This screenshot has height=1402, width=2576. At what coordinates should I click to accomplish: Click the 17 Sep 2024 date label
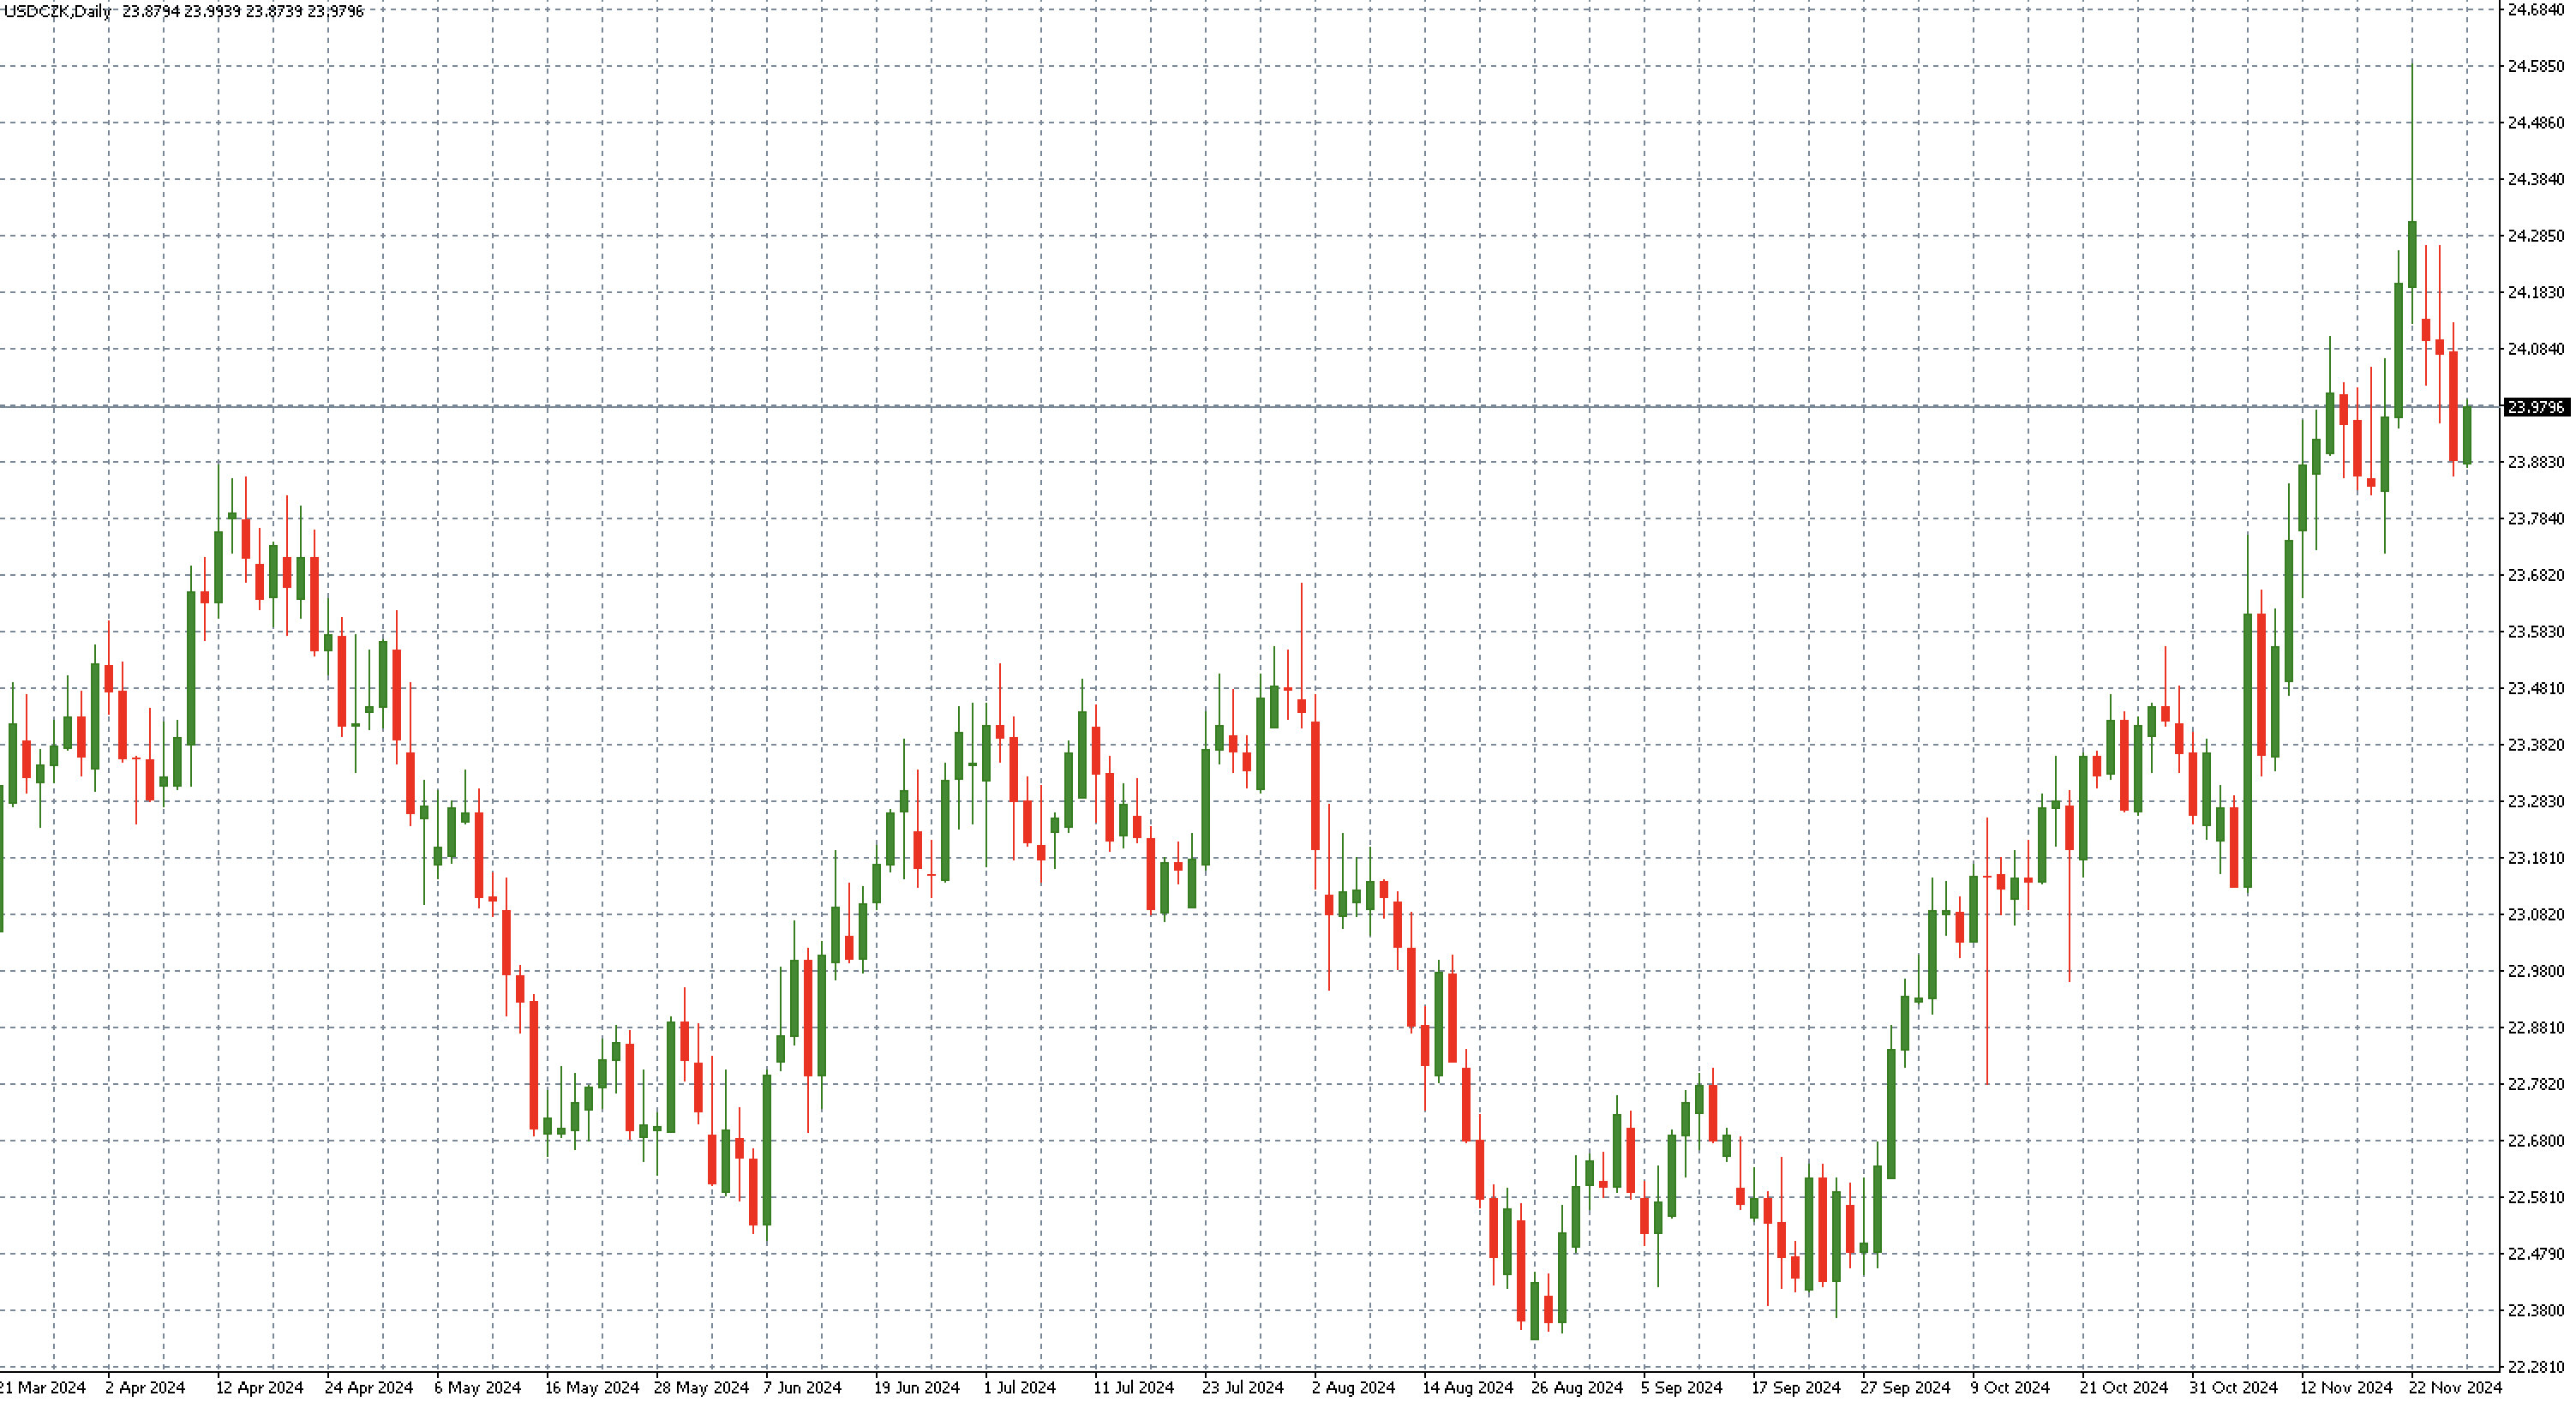[1796, 1388]
